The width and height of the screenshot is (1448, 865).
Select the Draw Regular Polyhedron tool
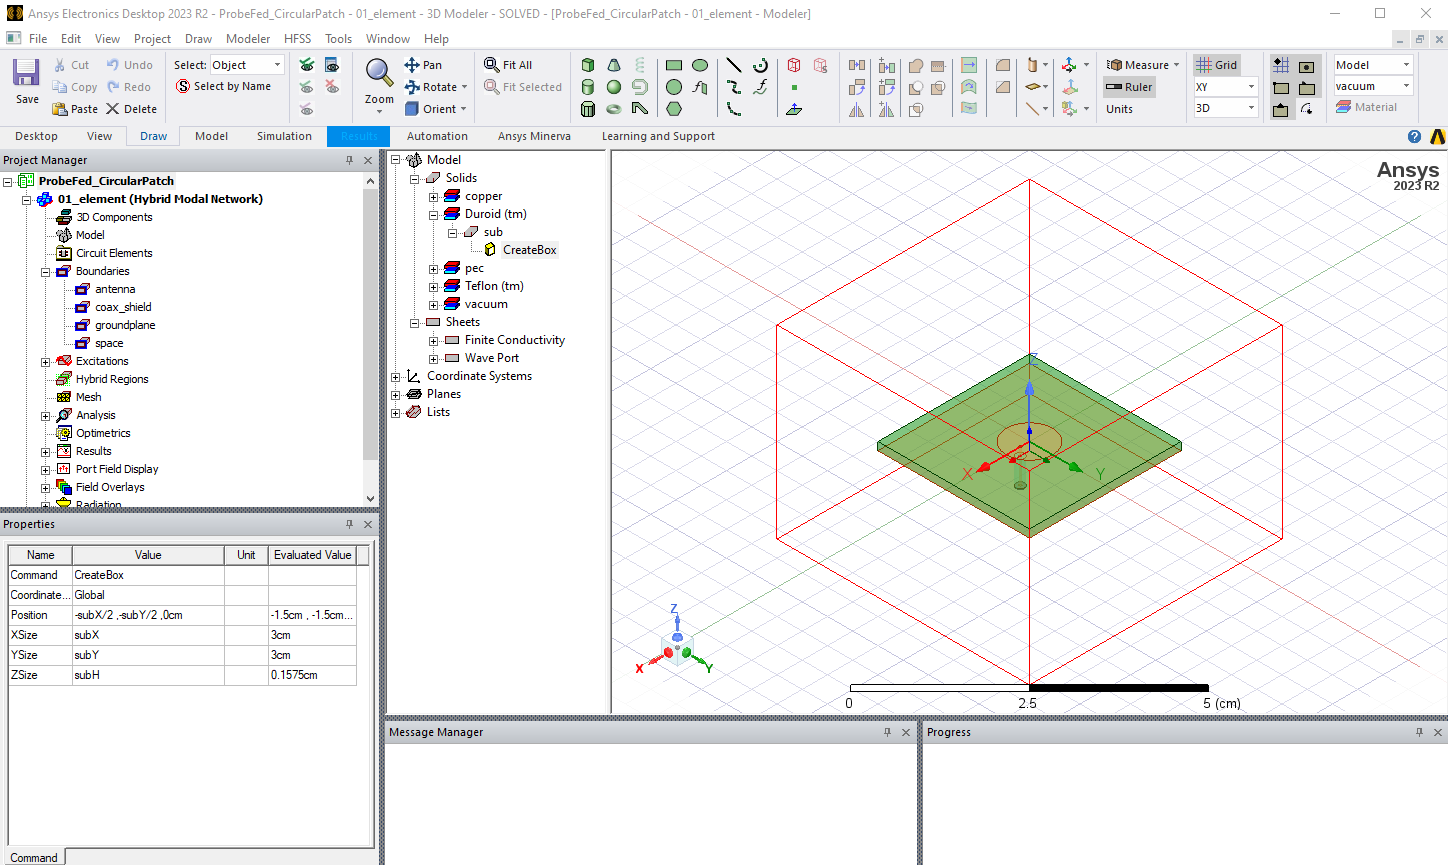(x=587, y=110)
